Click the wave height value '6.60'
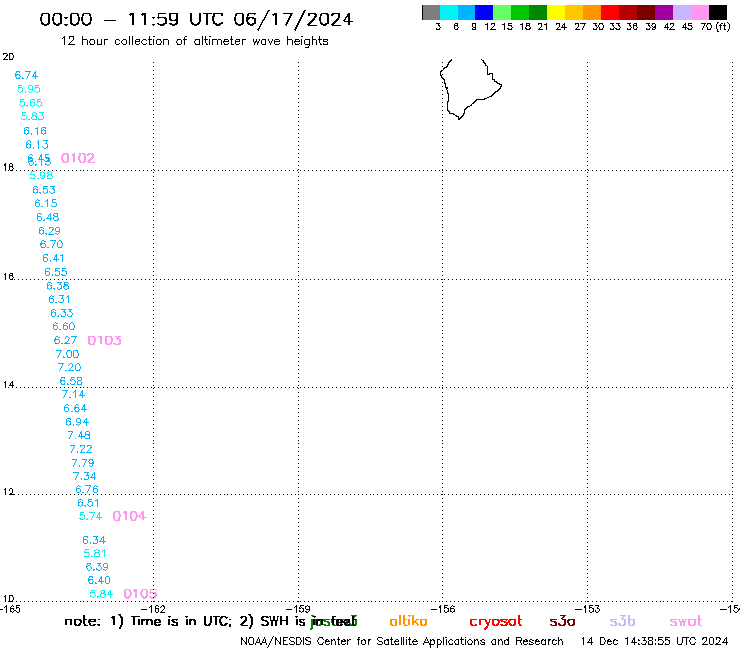The height and width of the screenshot is (650, 740). point(64,326)
